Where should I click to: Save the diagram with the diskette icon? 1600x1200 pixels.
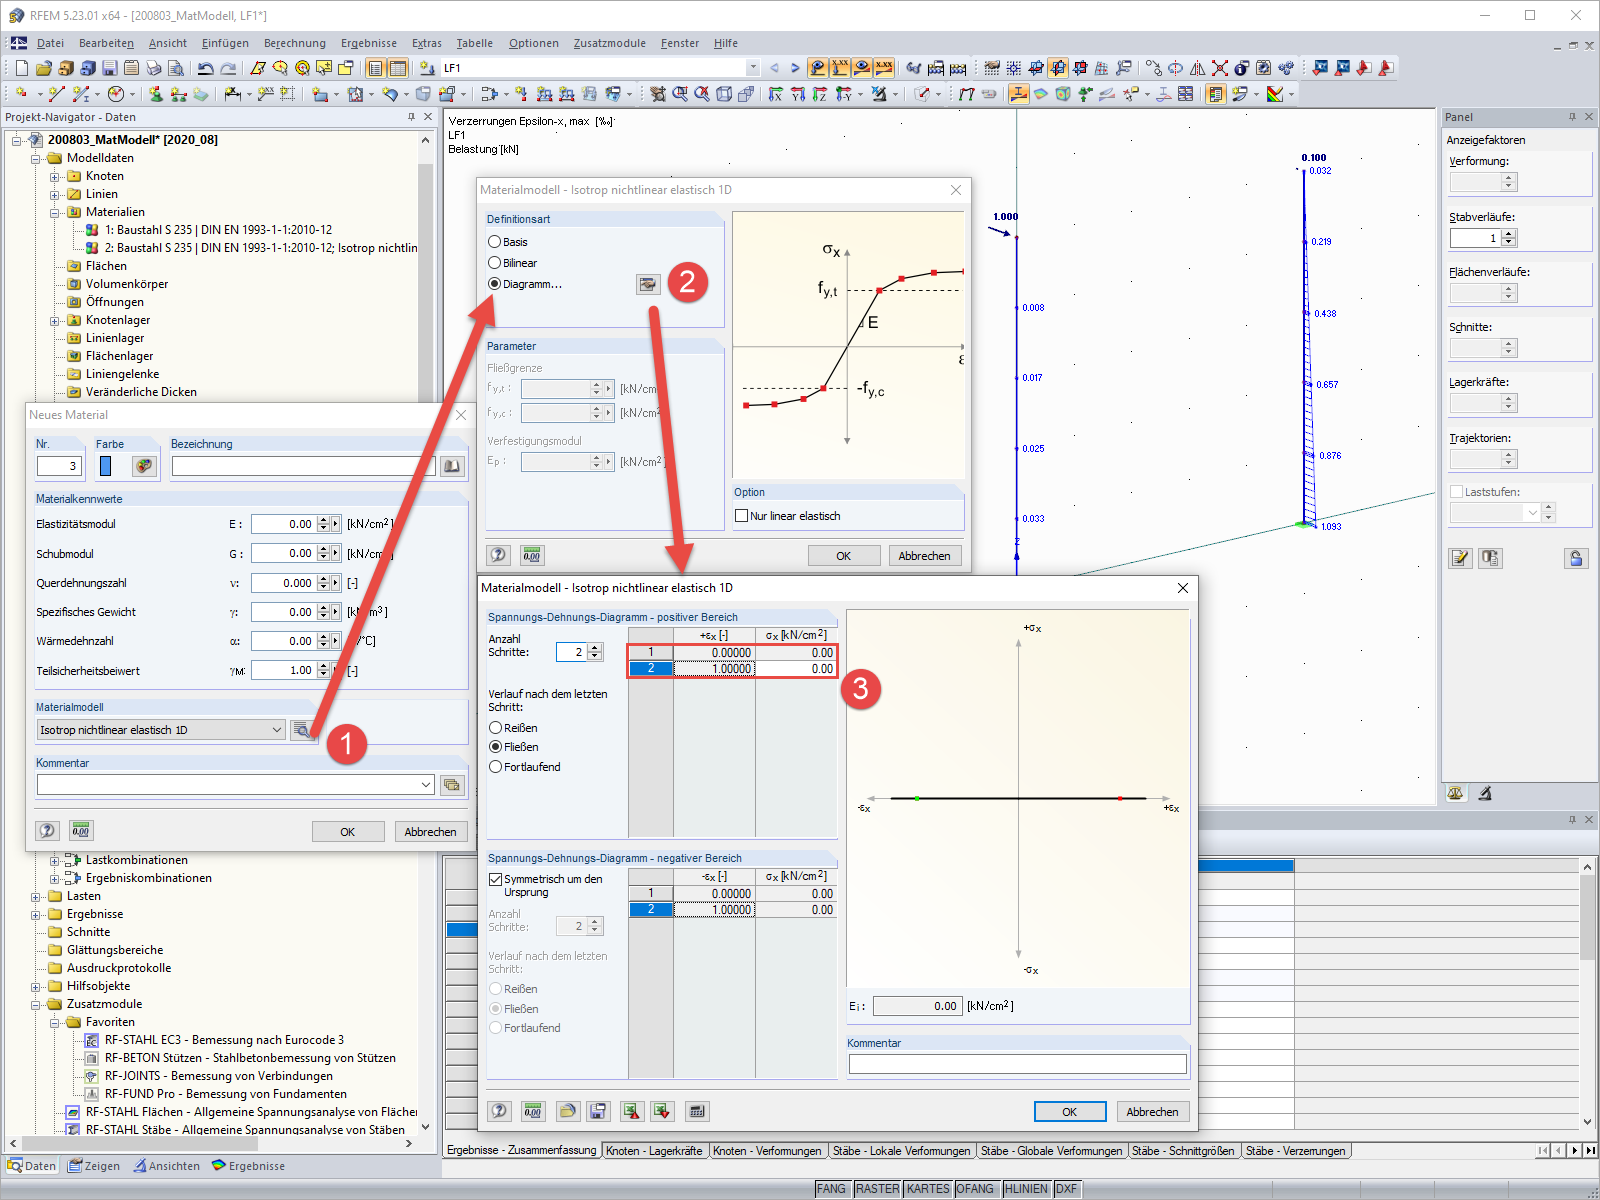click(x=598, y=1111)
